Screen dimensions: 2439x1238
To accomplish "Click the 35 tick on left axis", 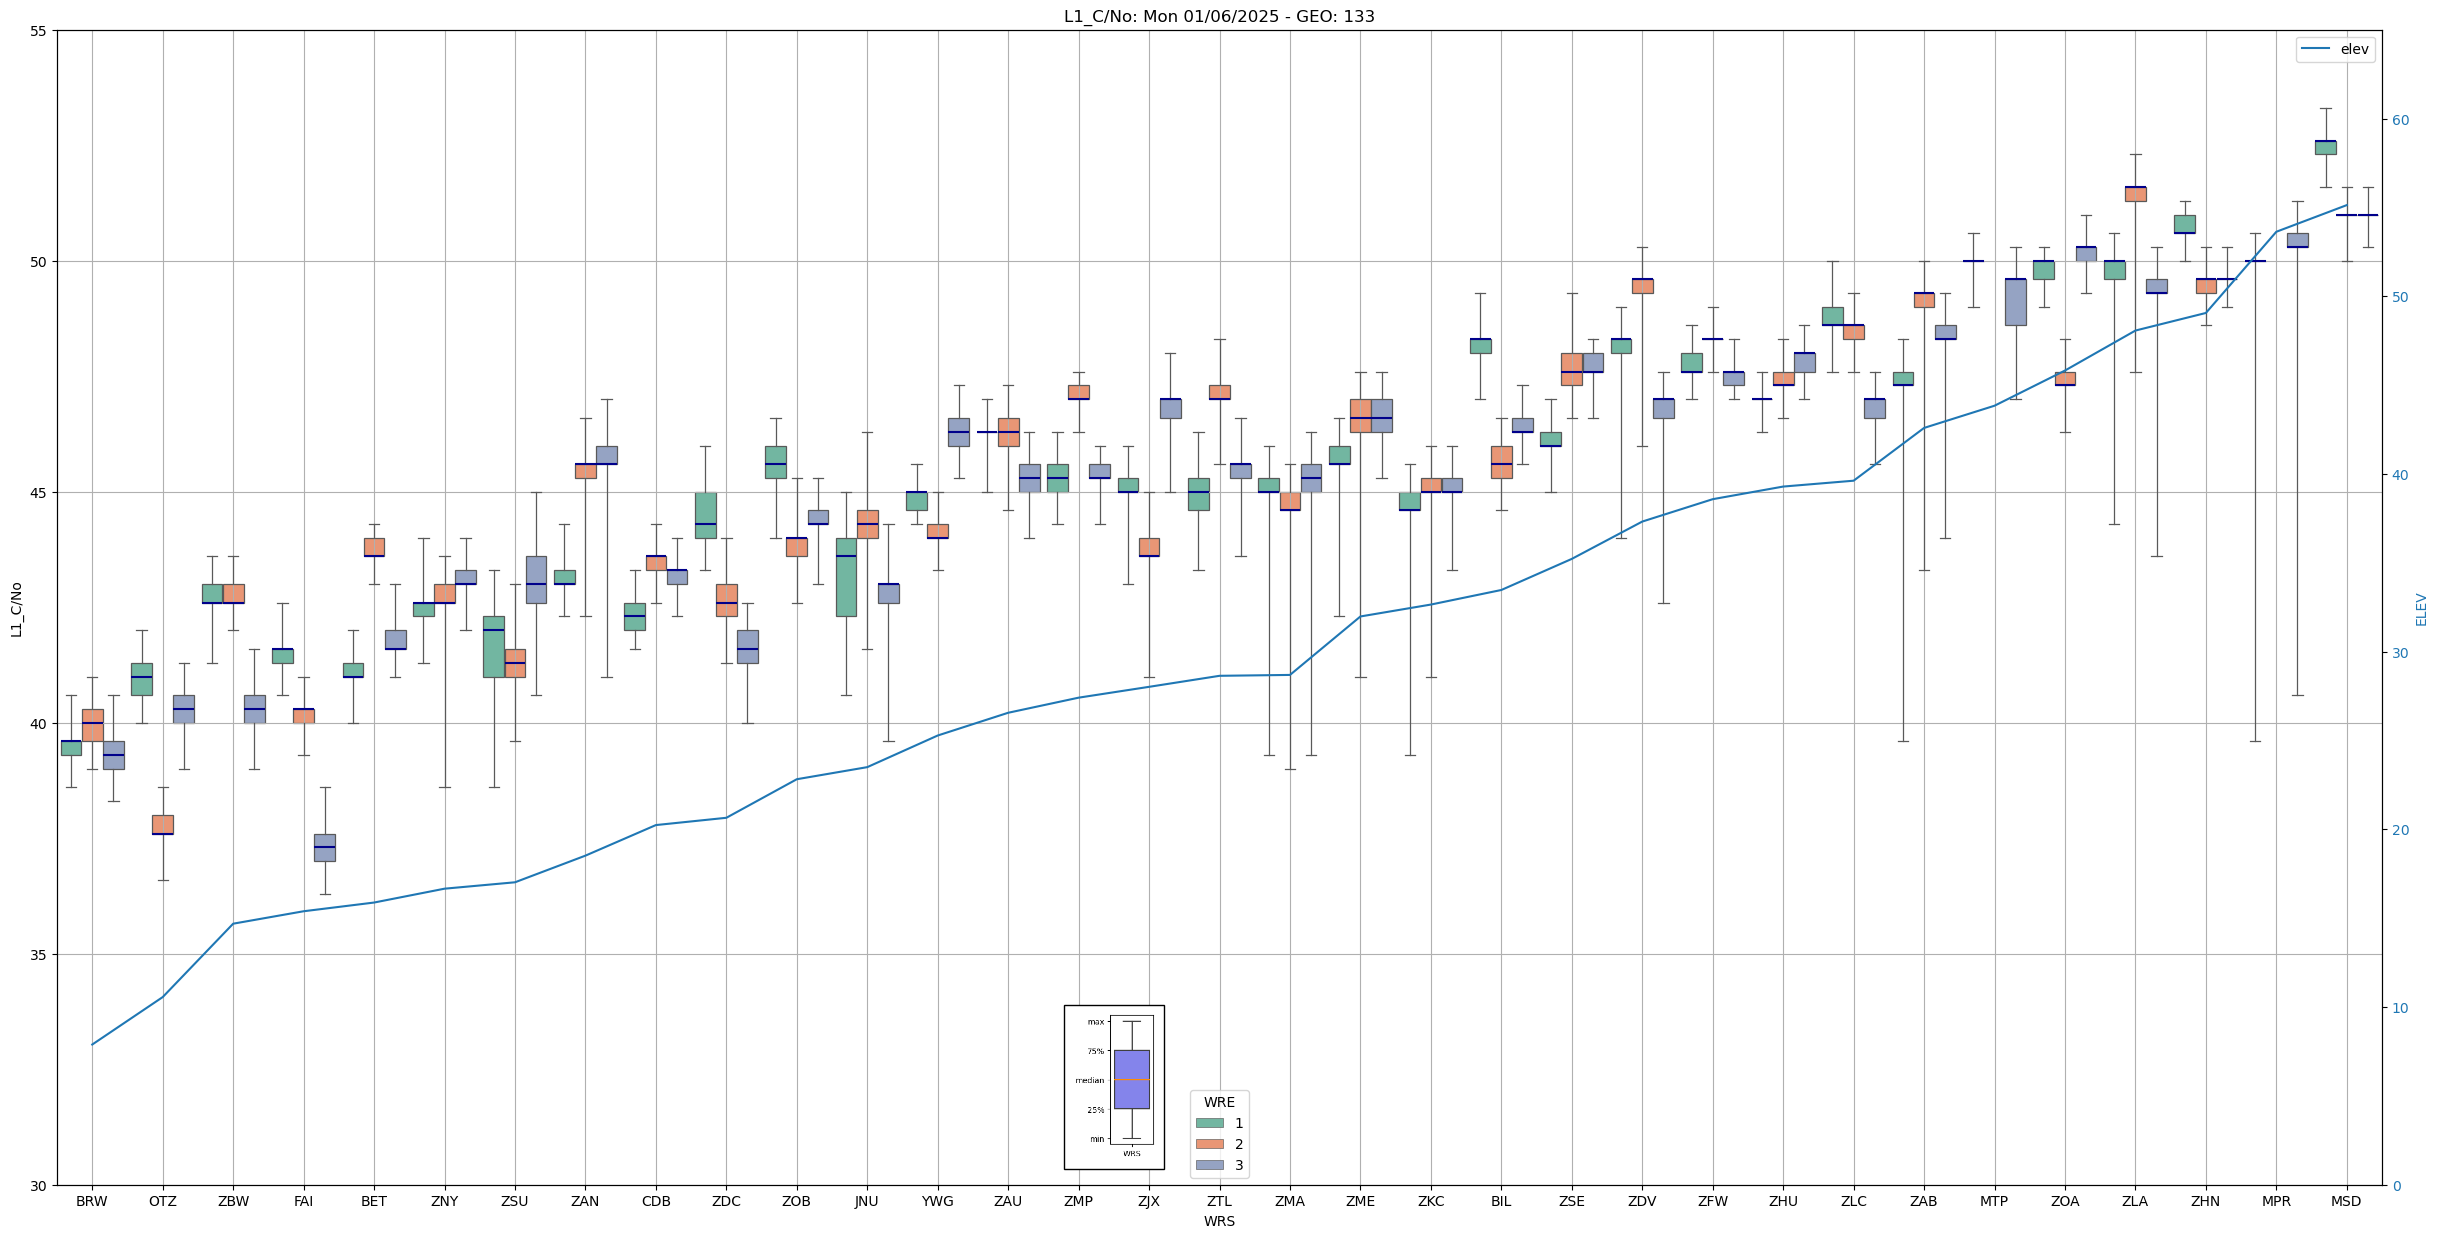I will tap(39, 955).
